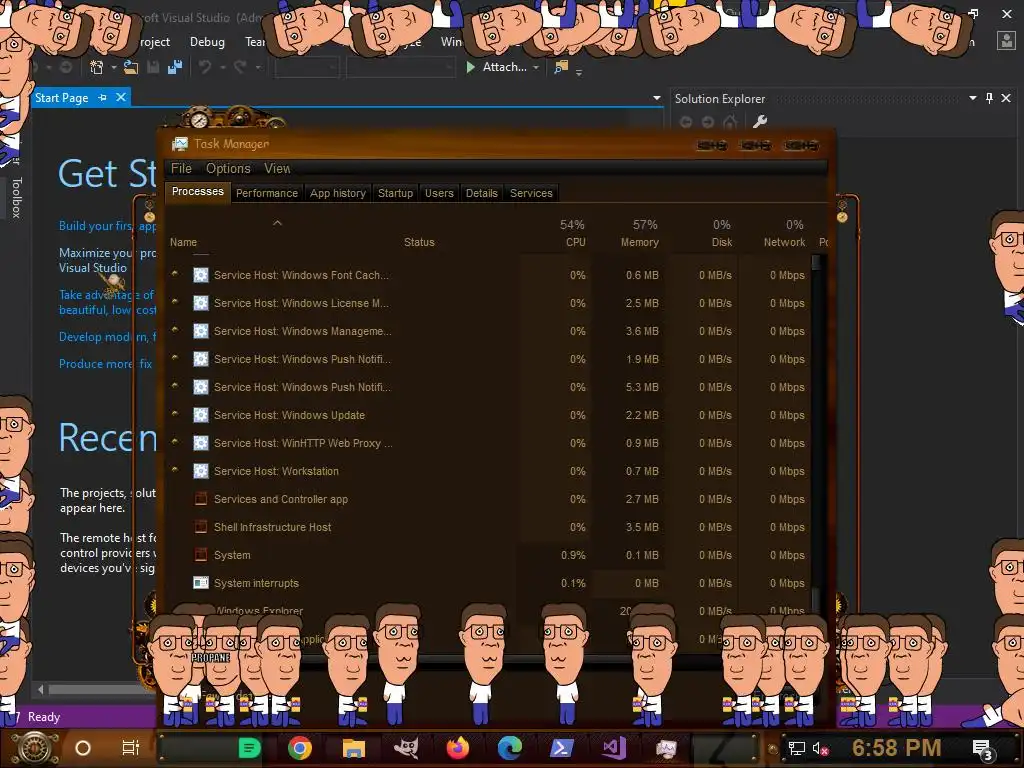Image resolution: width=1024 pixels, height=768 pixels.
Task: Click the Open File folder icon in Visual Studio
Action: coord(131,67)
